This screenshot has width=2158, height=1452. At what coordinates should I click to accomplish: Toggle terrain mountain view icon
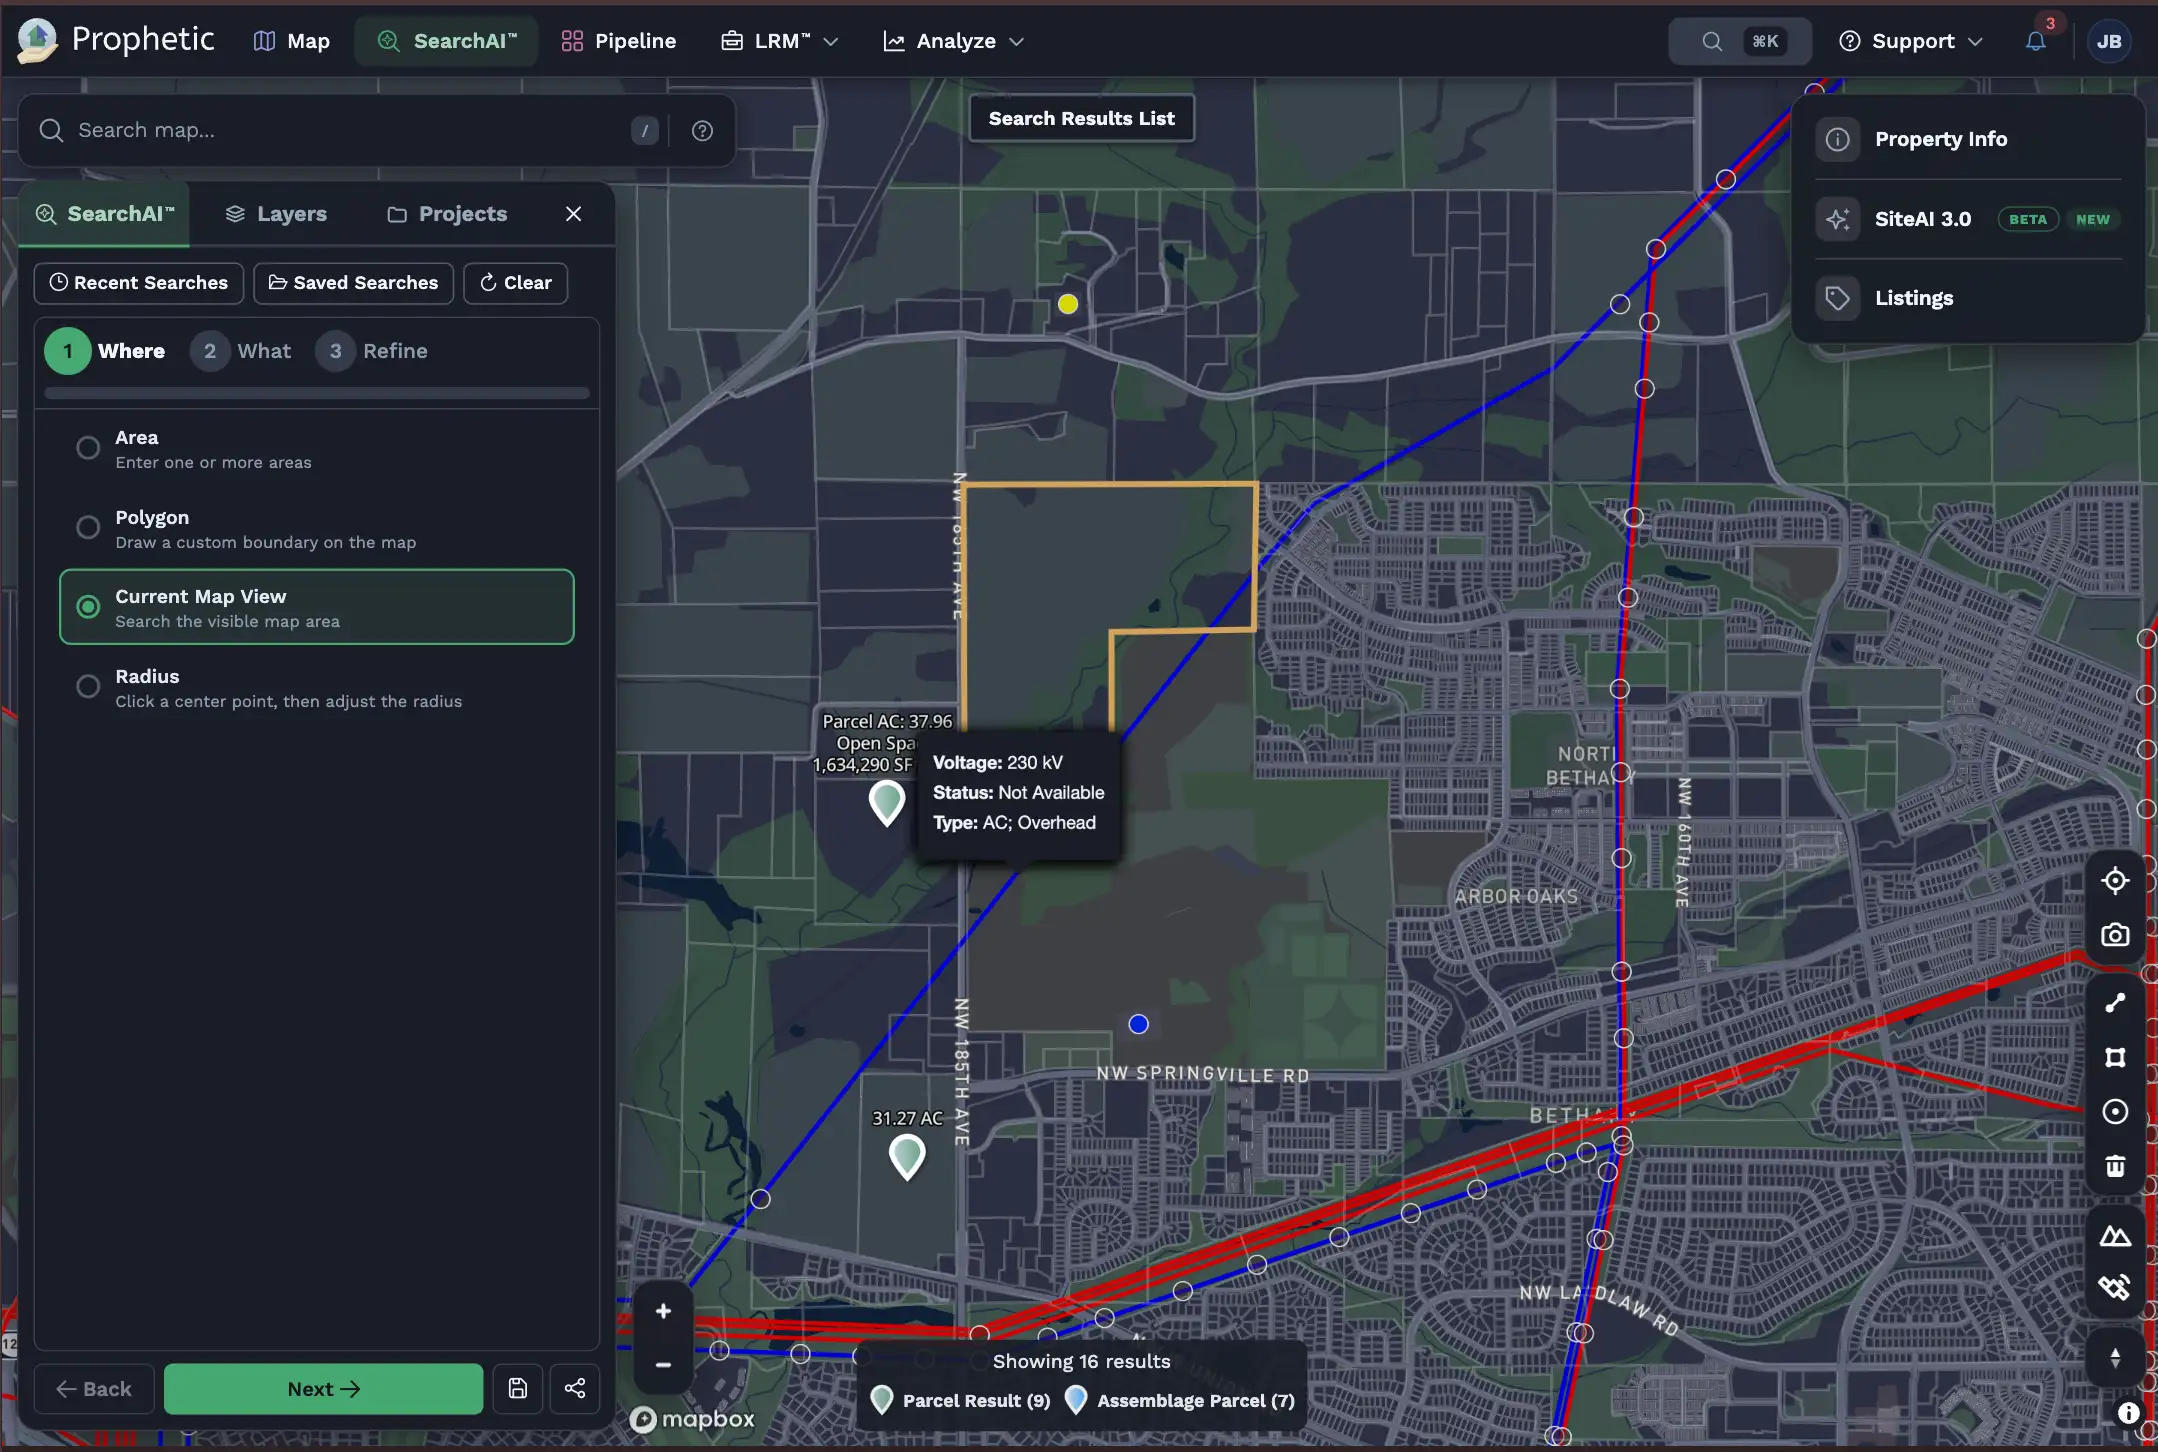pos(2115,1237)
